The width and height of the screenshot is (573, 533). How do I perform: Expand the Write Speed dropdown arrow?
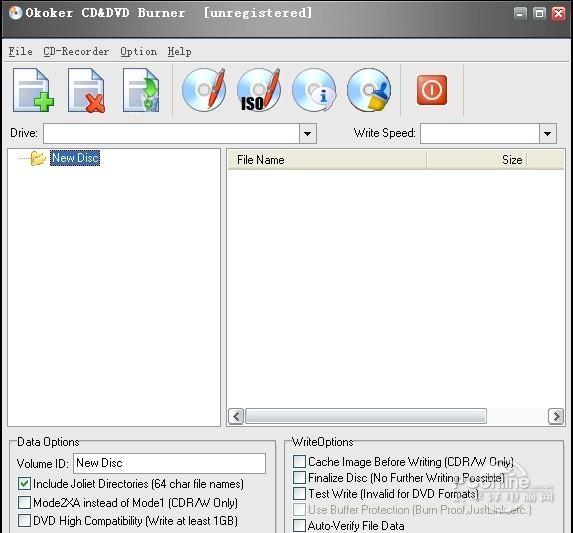[x=547, y=133]
